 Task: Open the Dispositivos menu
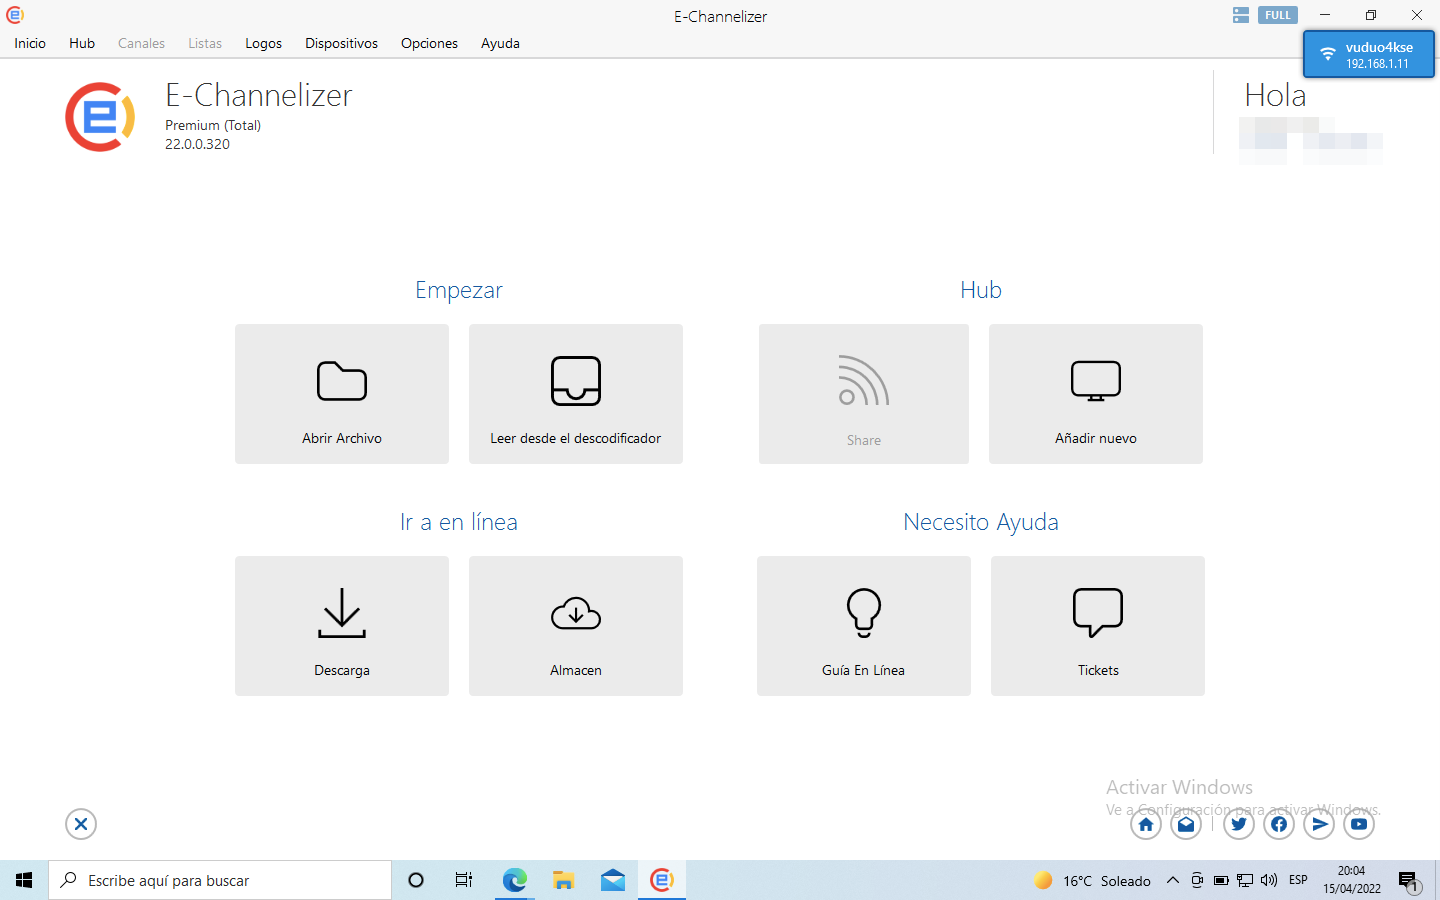[x=341, y=43]
